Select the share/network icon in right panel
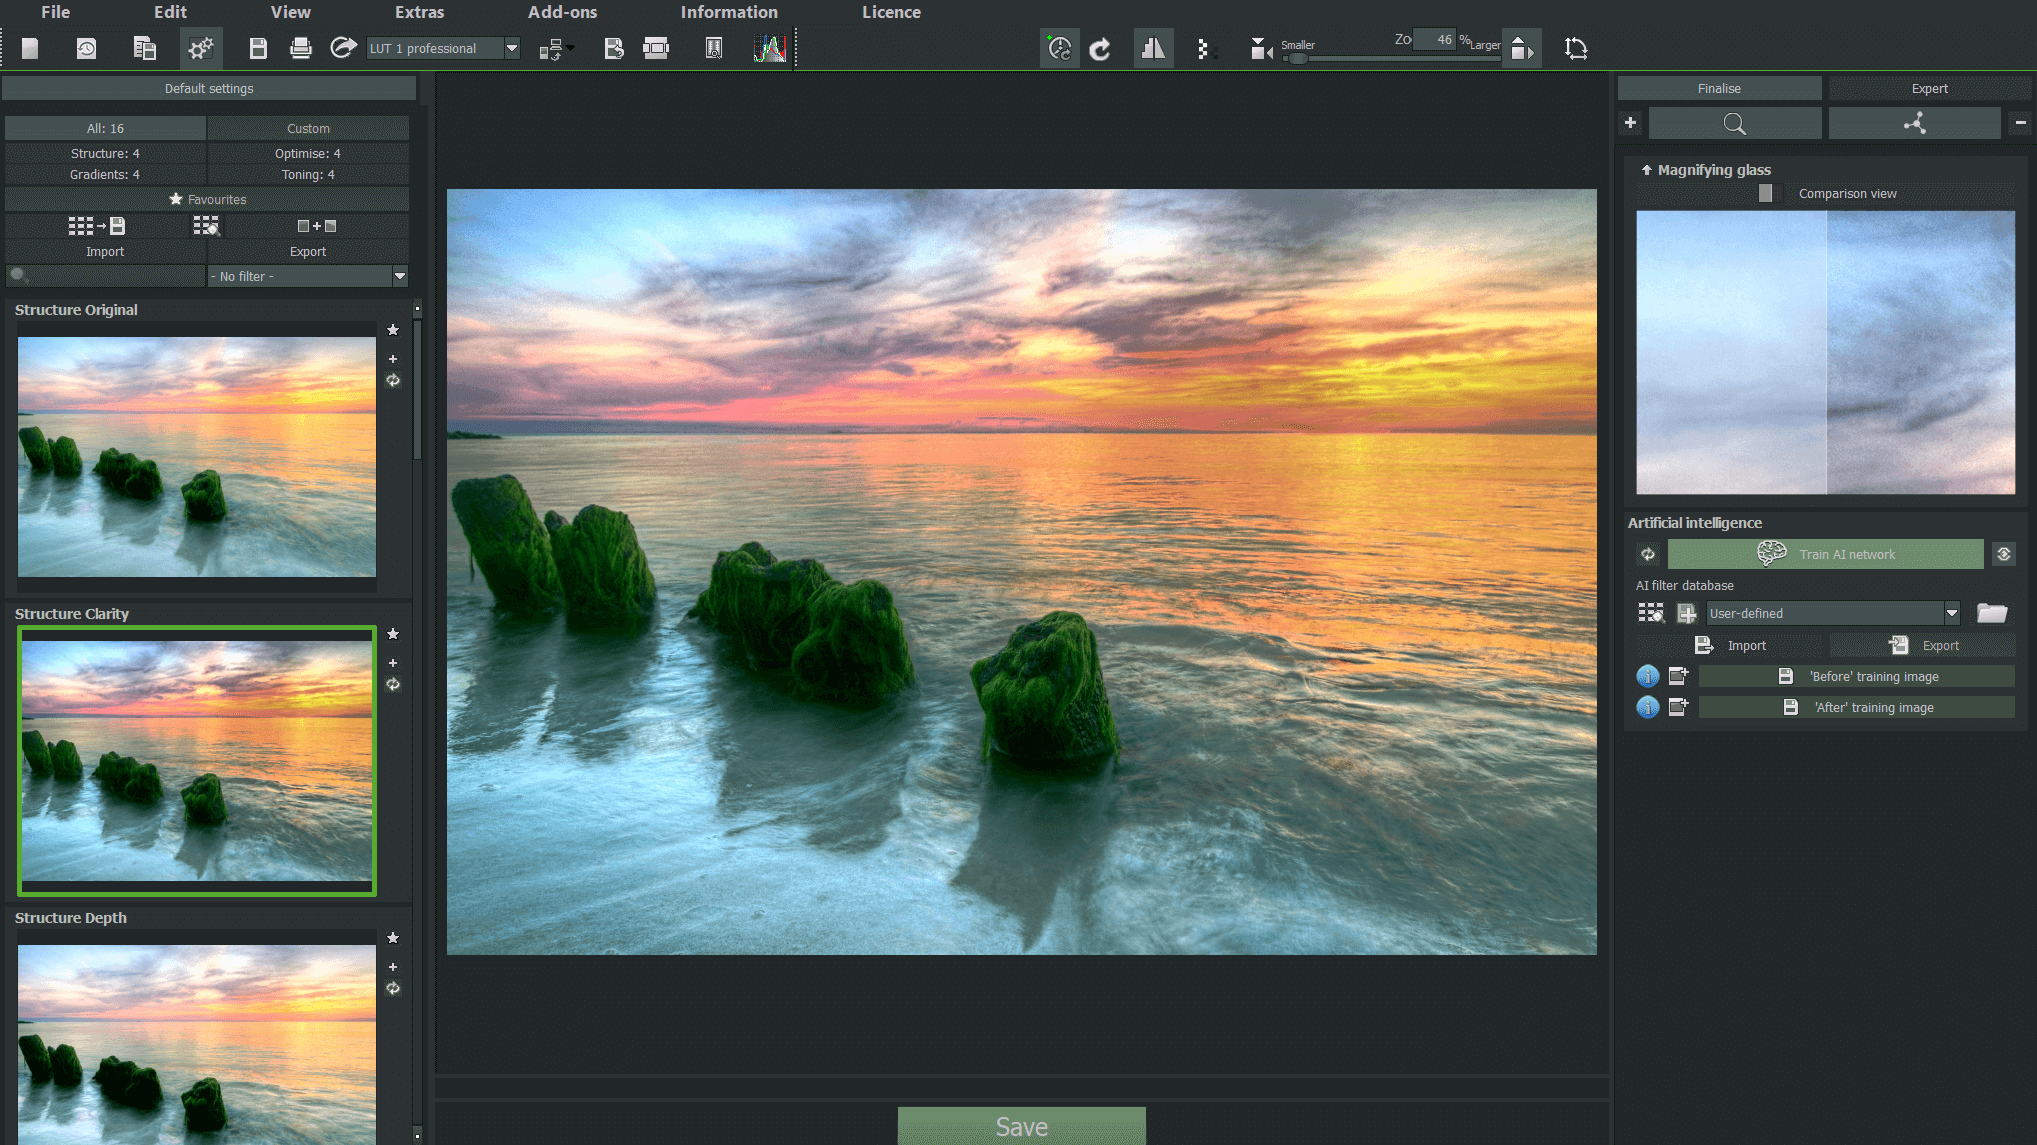Viewport: 2037px width, 1145px height. coord(1914,123)
